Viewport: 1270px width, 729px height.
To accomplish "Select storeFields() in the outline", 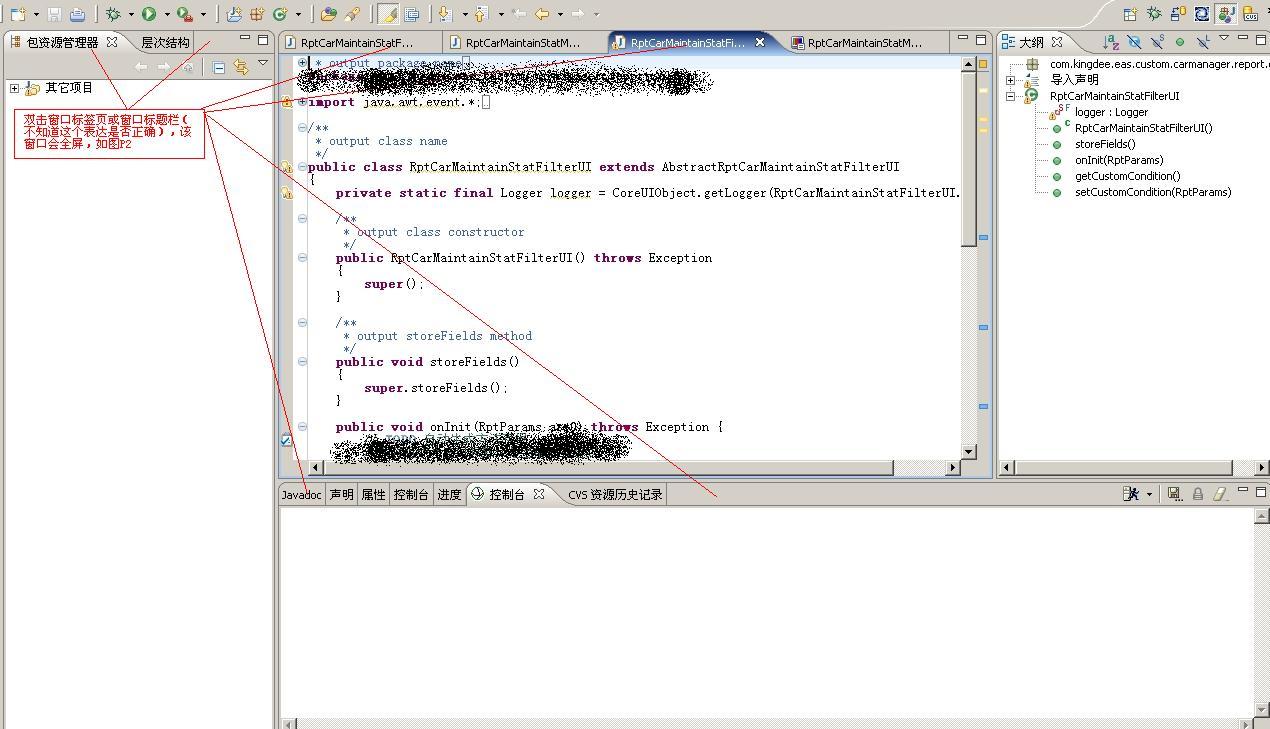I will pyautogui.click(x=1105, y=144).
